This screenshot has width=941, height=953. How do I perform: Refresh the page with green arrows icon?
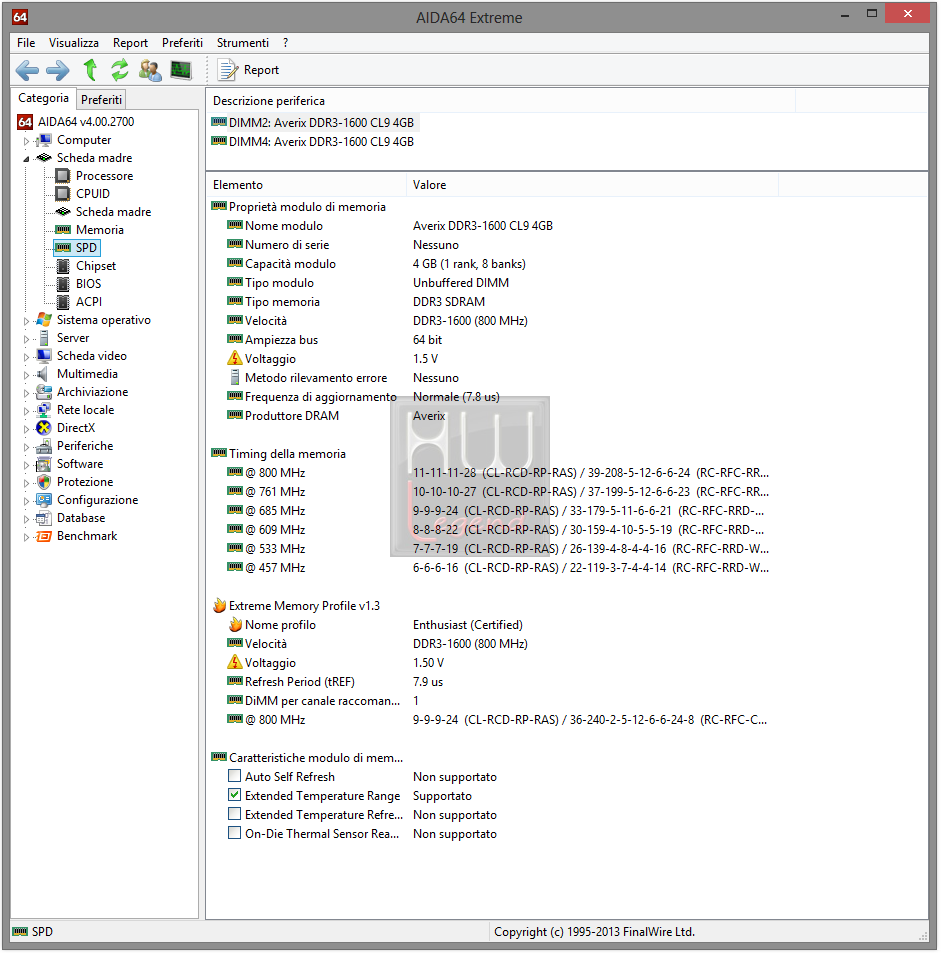click(x=120, y=70)
